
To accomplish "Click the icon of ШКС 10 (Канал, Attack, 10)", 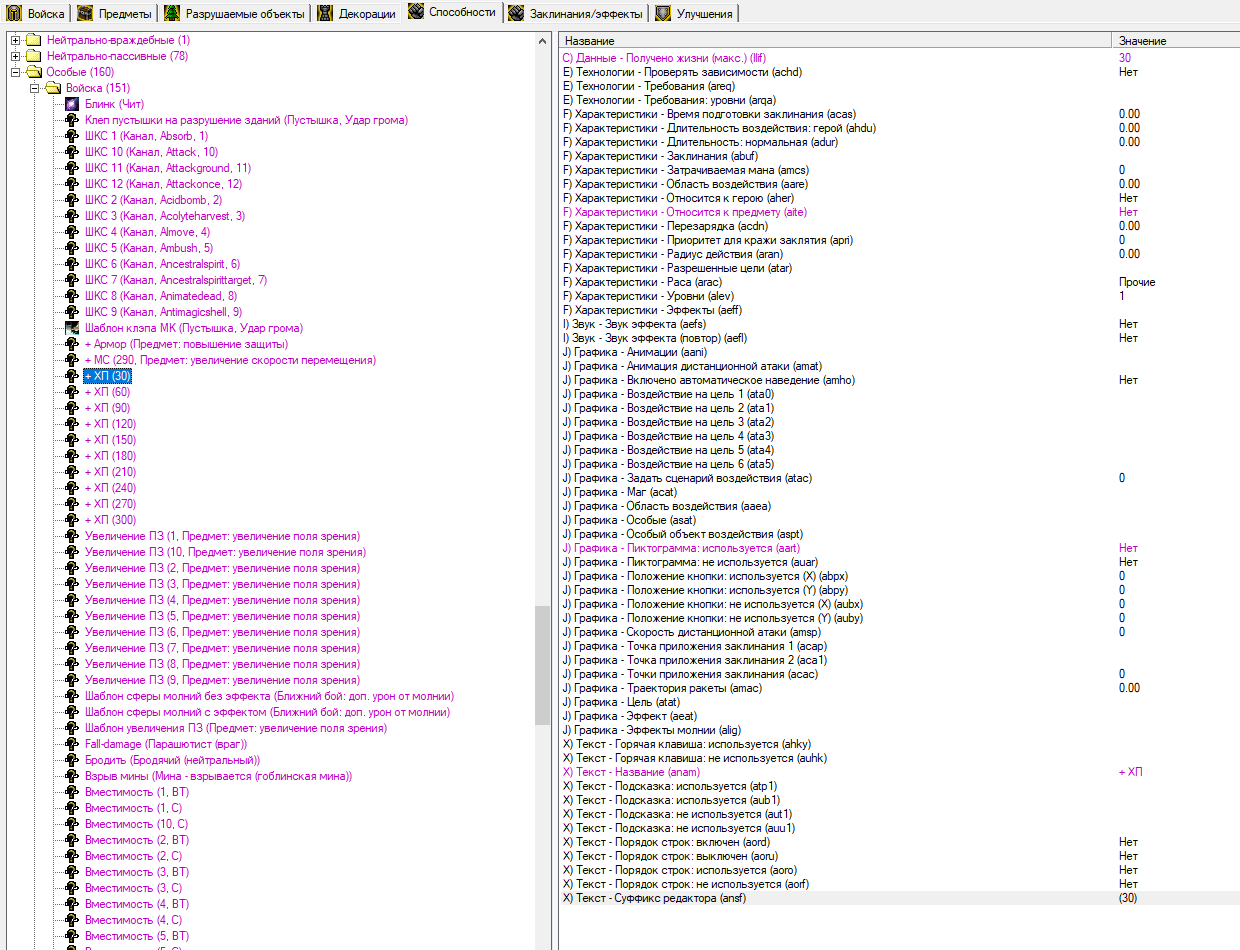I will pos(72,152).
